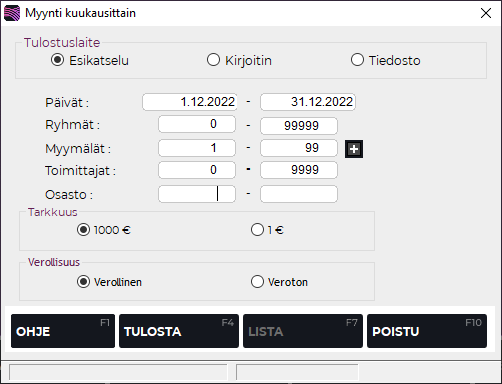502x384 pixels.
Task: Focus the second Osasto field
Action: pos(299,194)
